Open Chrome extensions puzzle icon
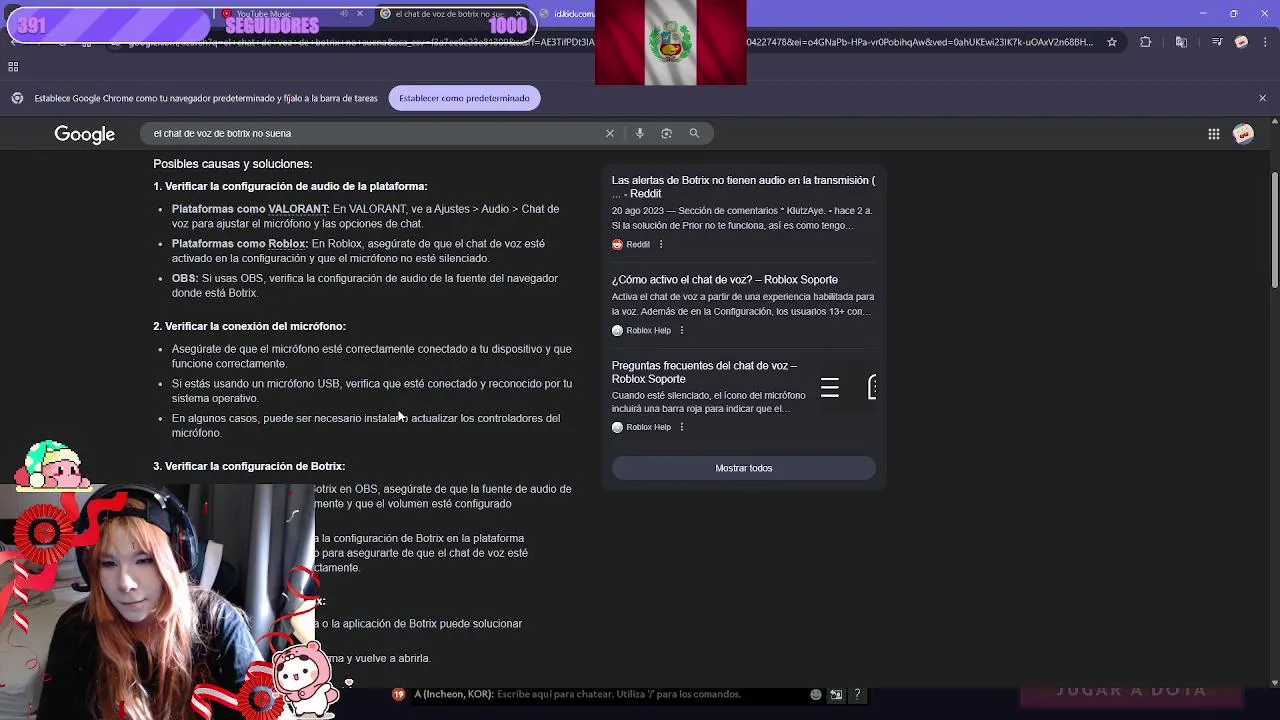The height and width of the screenshot is (720, 1280). click(x=1146, y=42)
